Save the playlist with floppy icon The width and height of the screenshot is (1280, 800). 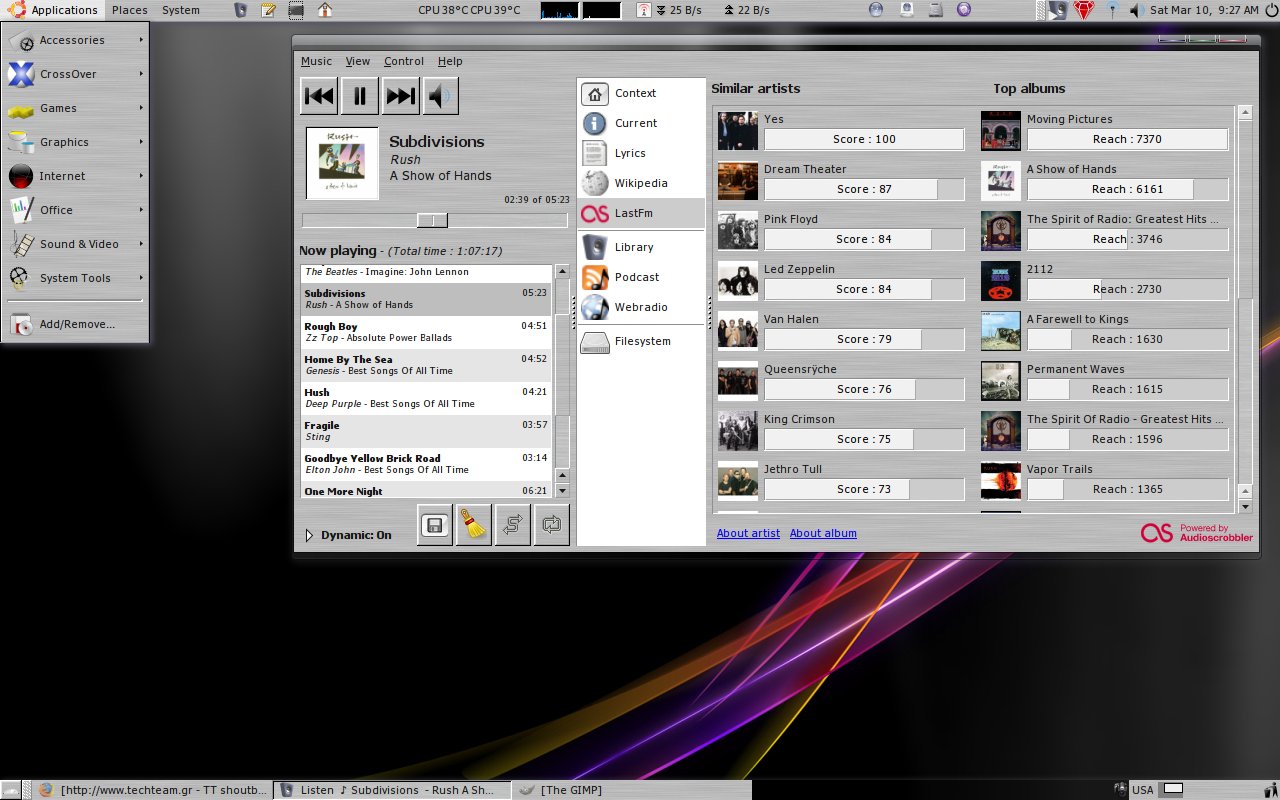435,525
